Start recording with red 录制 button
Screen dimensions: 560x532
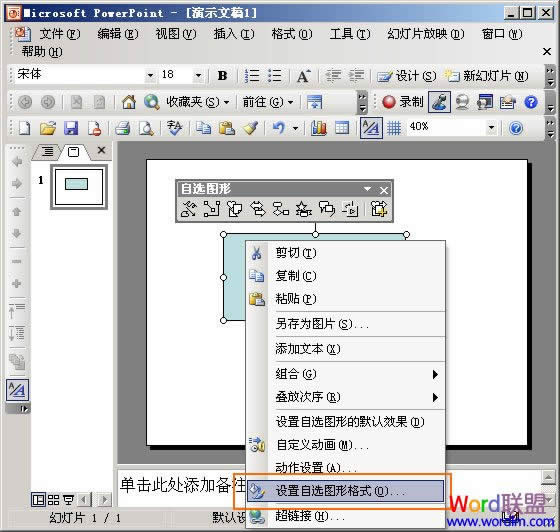point(402,102)
